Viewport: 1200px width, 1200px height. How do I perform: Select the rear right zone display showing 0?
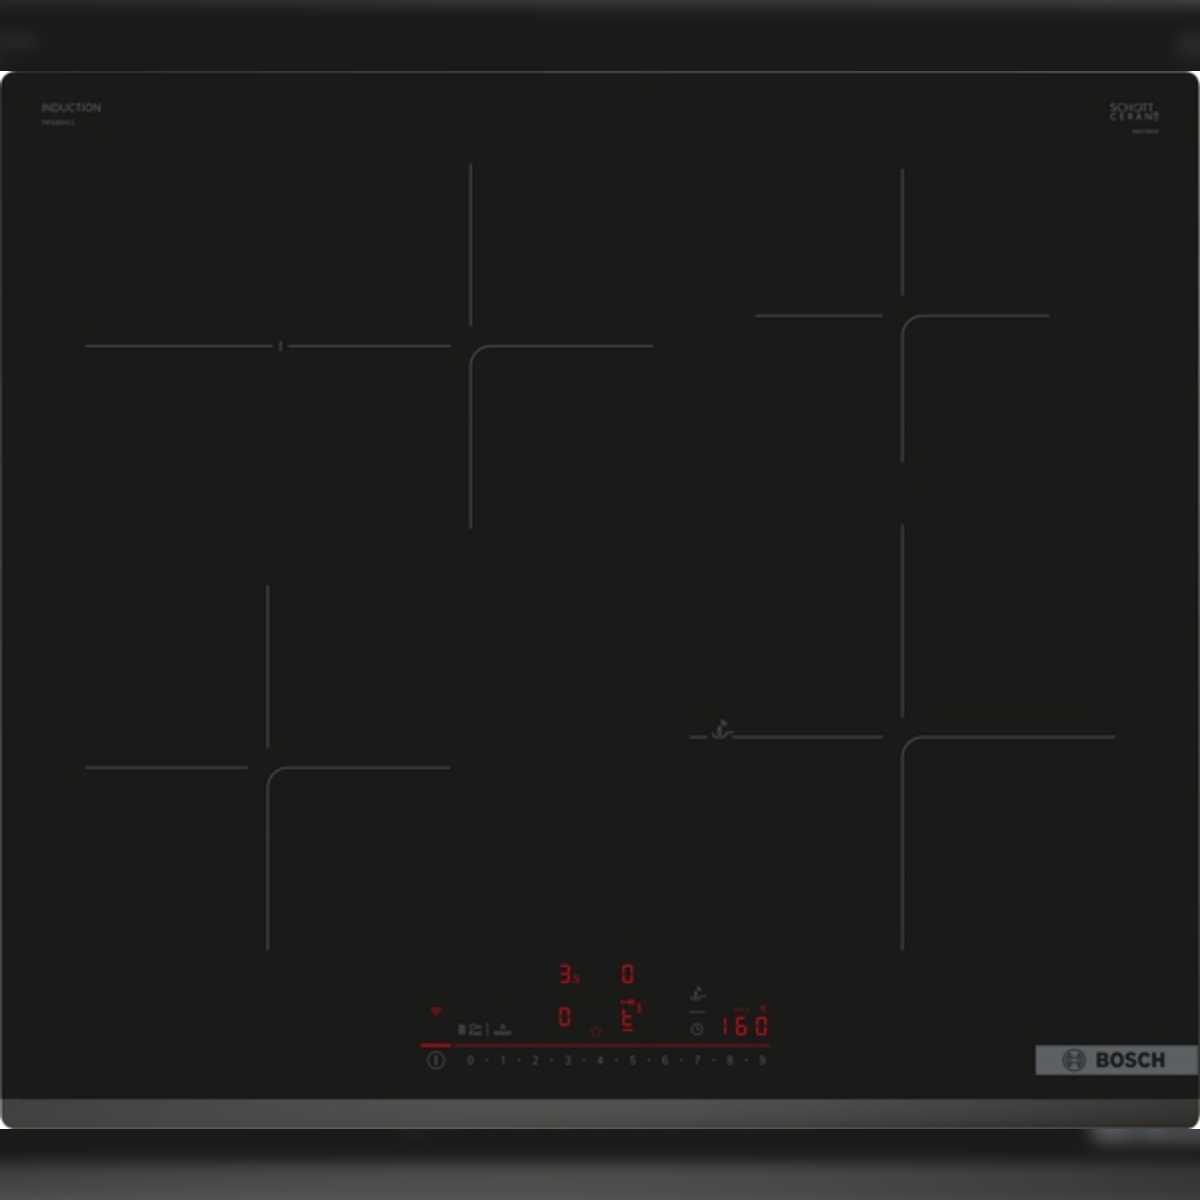tap(627, 973)
